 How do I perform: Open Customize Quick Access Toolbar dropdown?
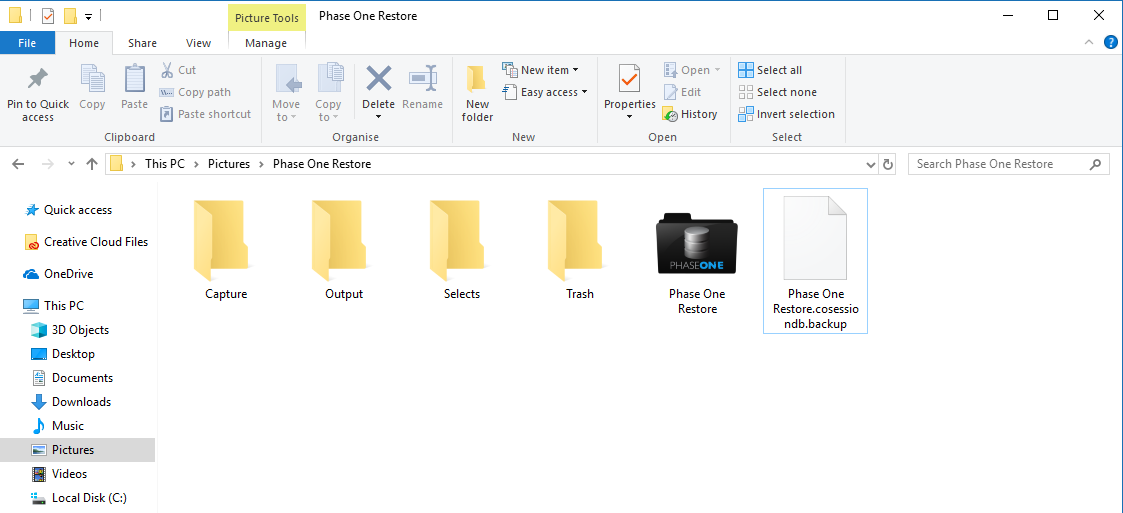88,16
